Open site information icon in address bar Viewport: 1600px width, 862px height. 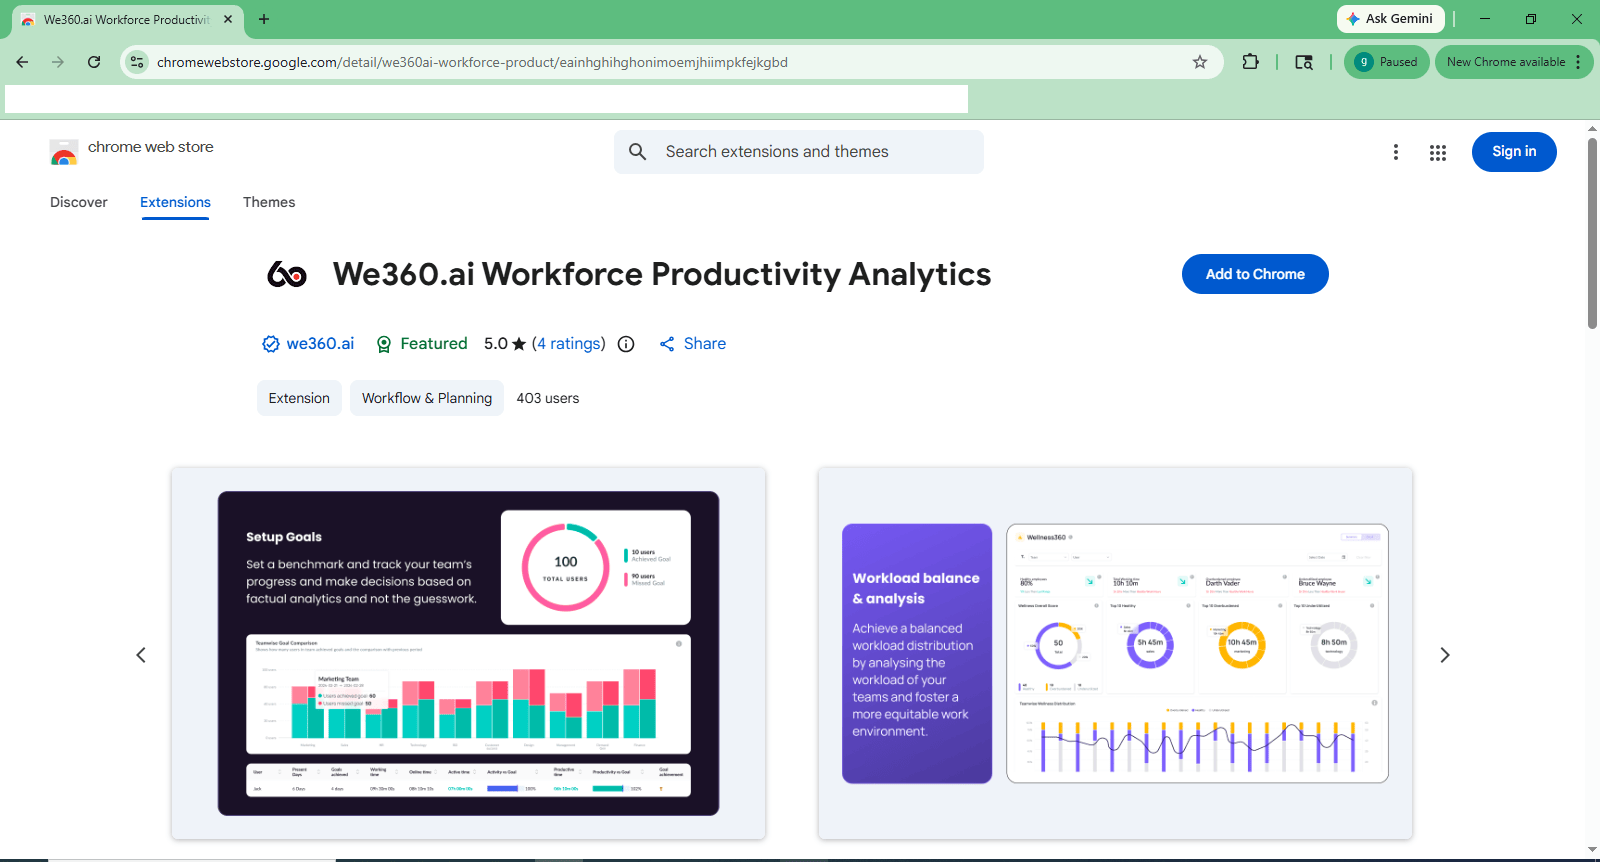click(137, 62)
